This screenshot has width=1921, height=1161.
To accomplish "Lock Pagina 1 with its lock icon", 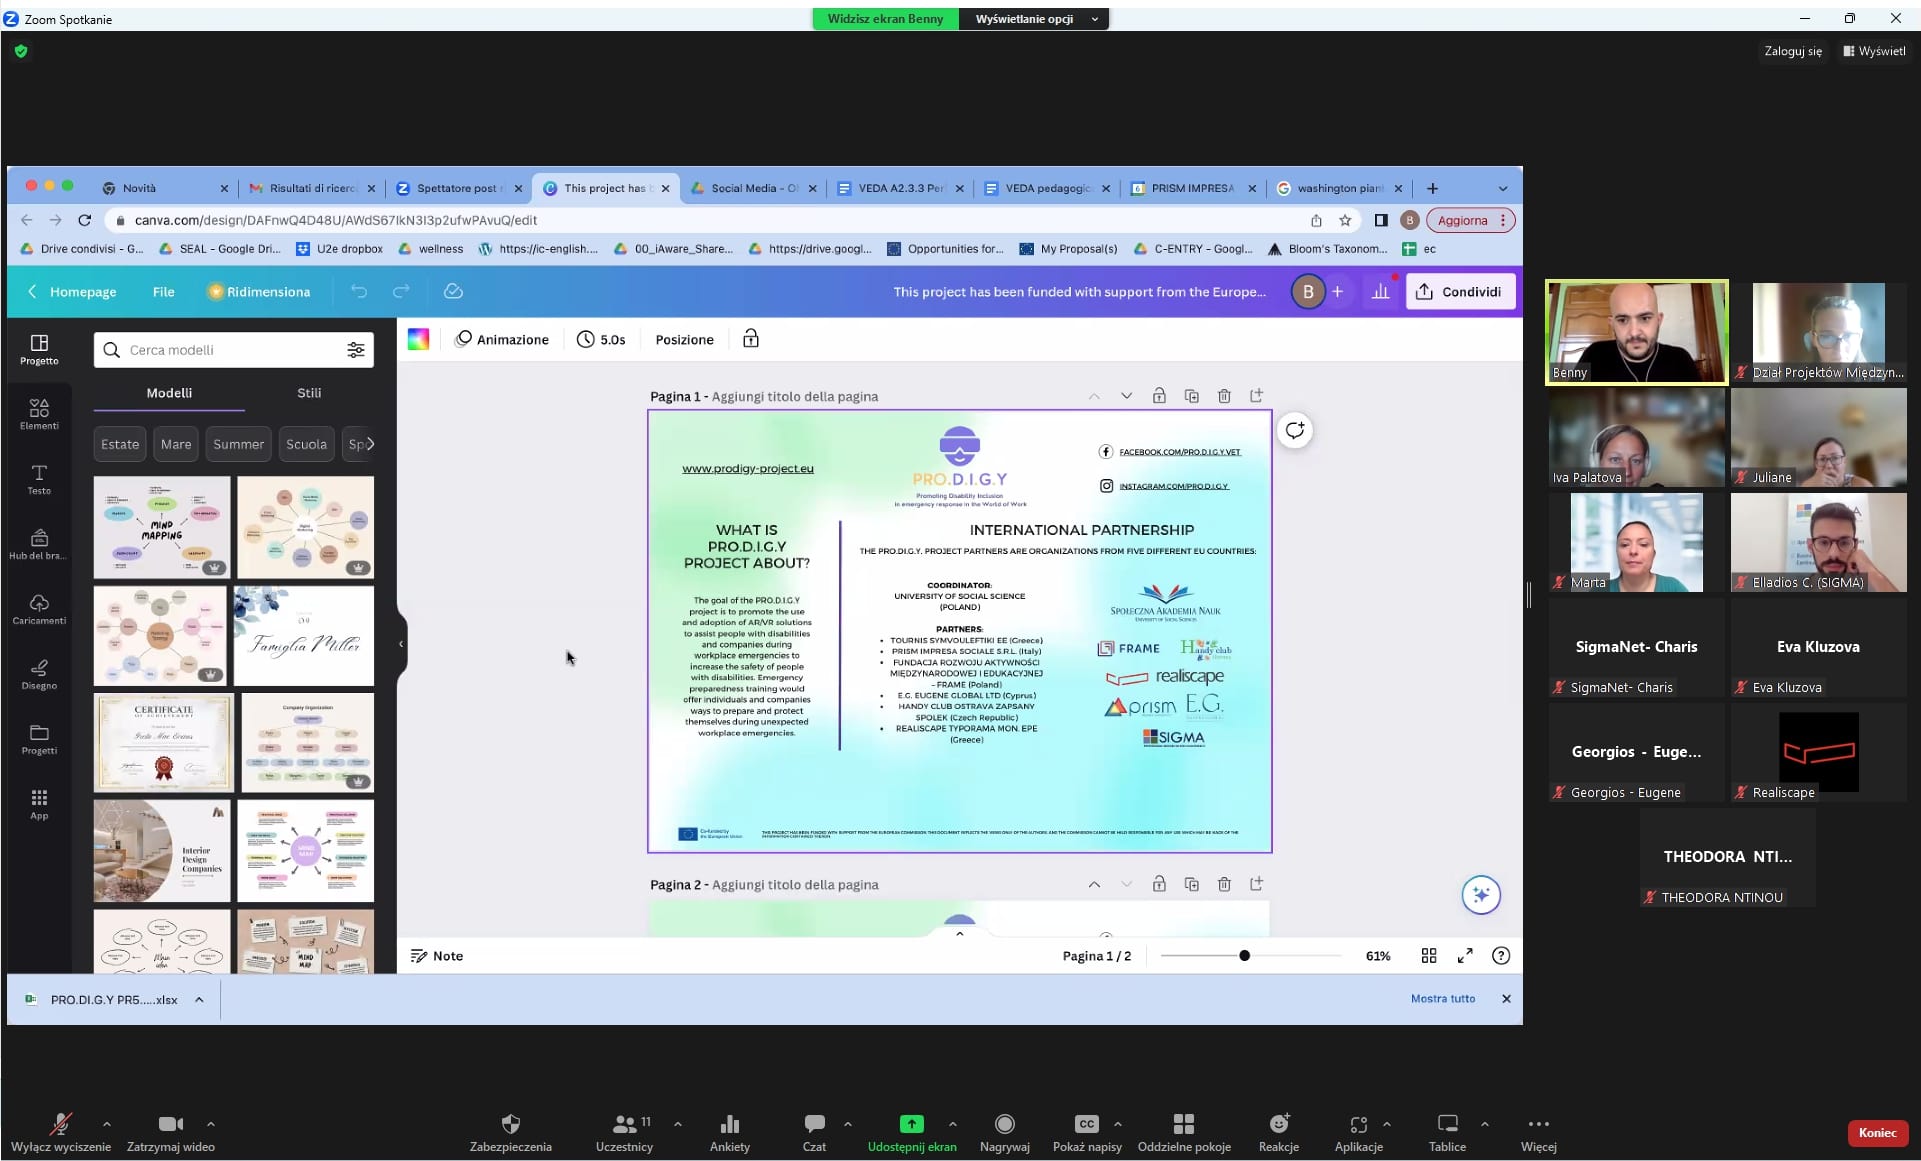I will 1159,396.
